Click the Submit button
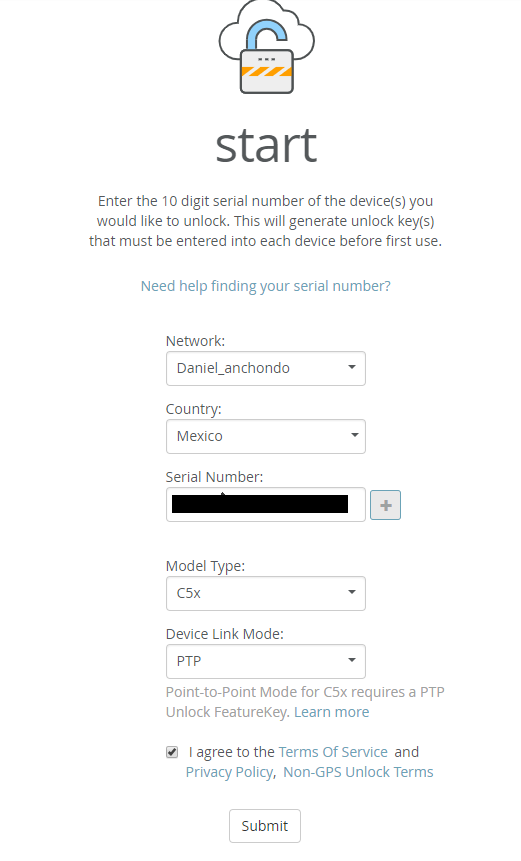The image size is (521, 861). (x=265, y=826)
